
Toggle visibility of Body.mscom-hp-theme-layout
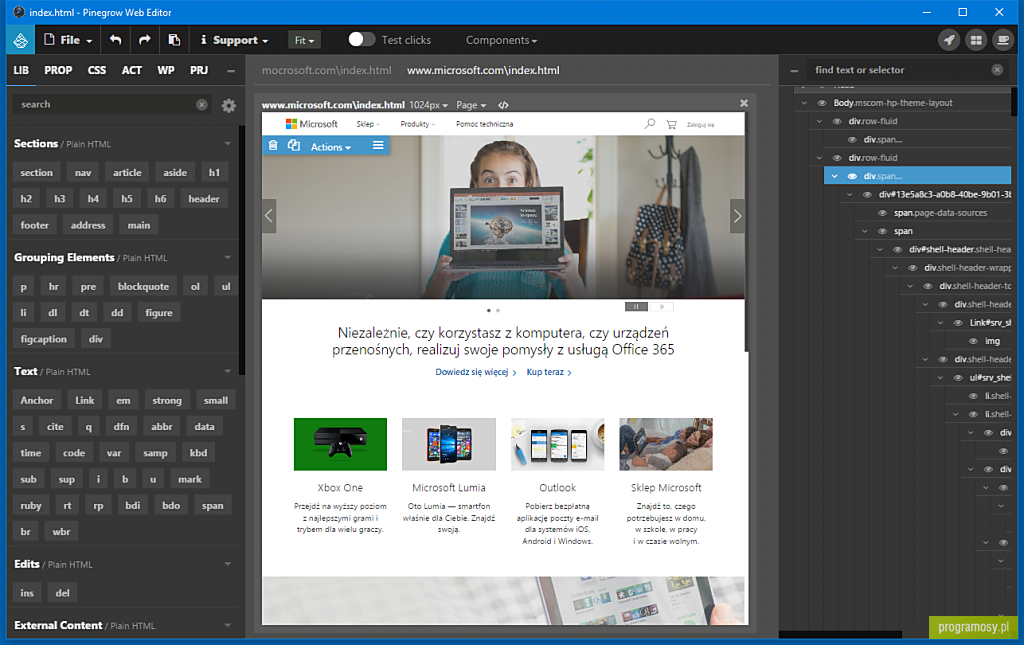(822, 103)
